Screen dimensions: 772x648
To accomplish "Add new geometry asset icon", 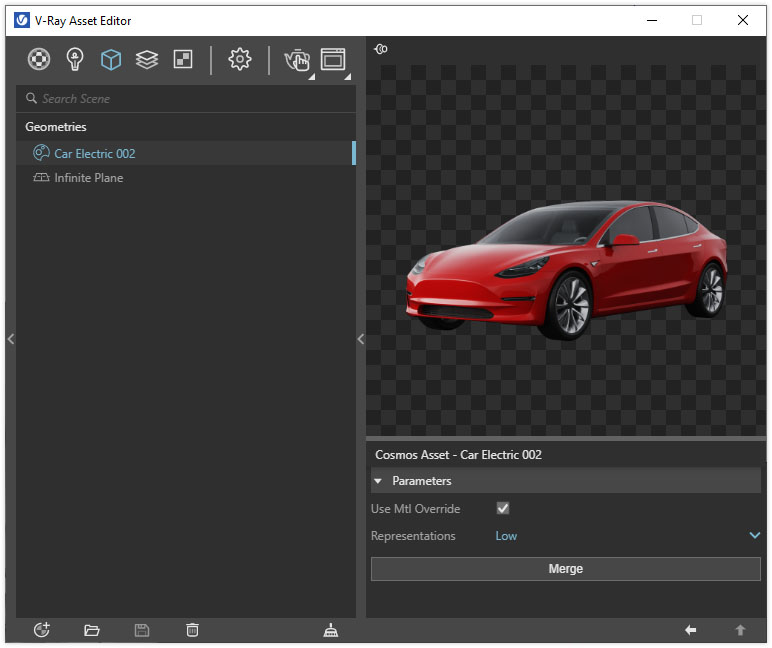I will coord(42,630).
